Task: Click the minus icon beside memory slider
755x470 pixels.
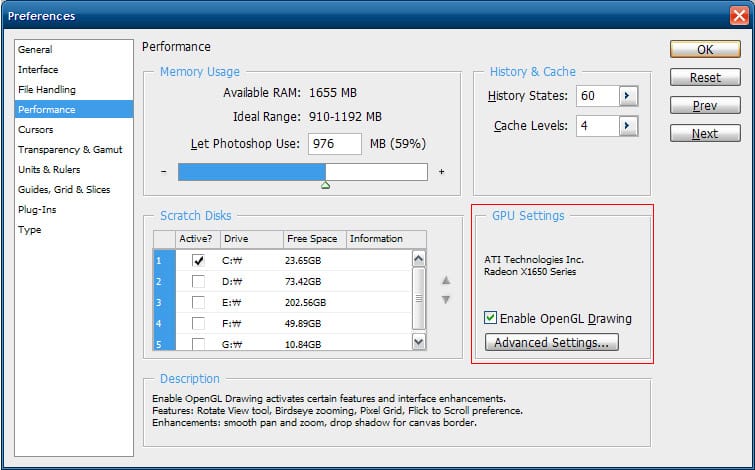Action: click(163, 172)
